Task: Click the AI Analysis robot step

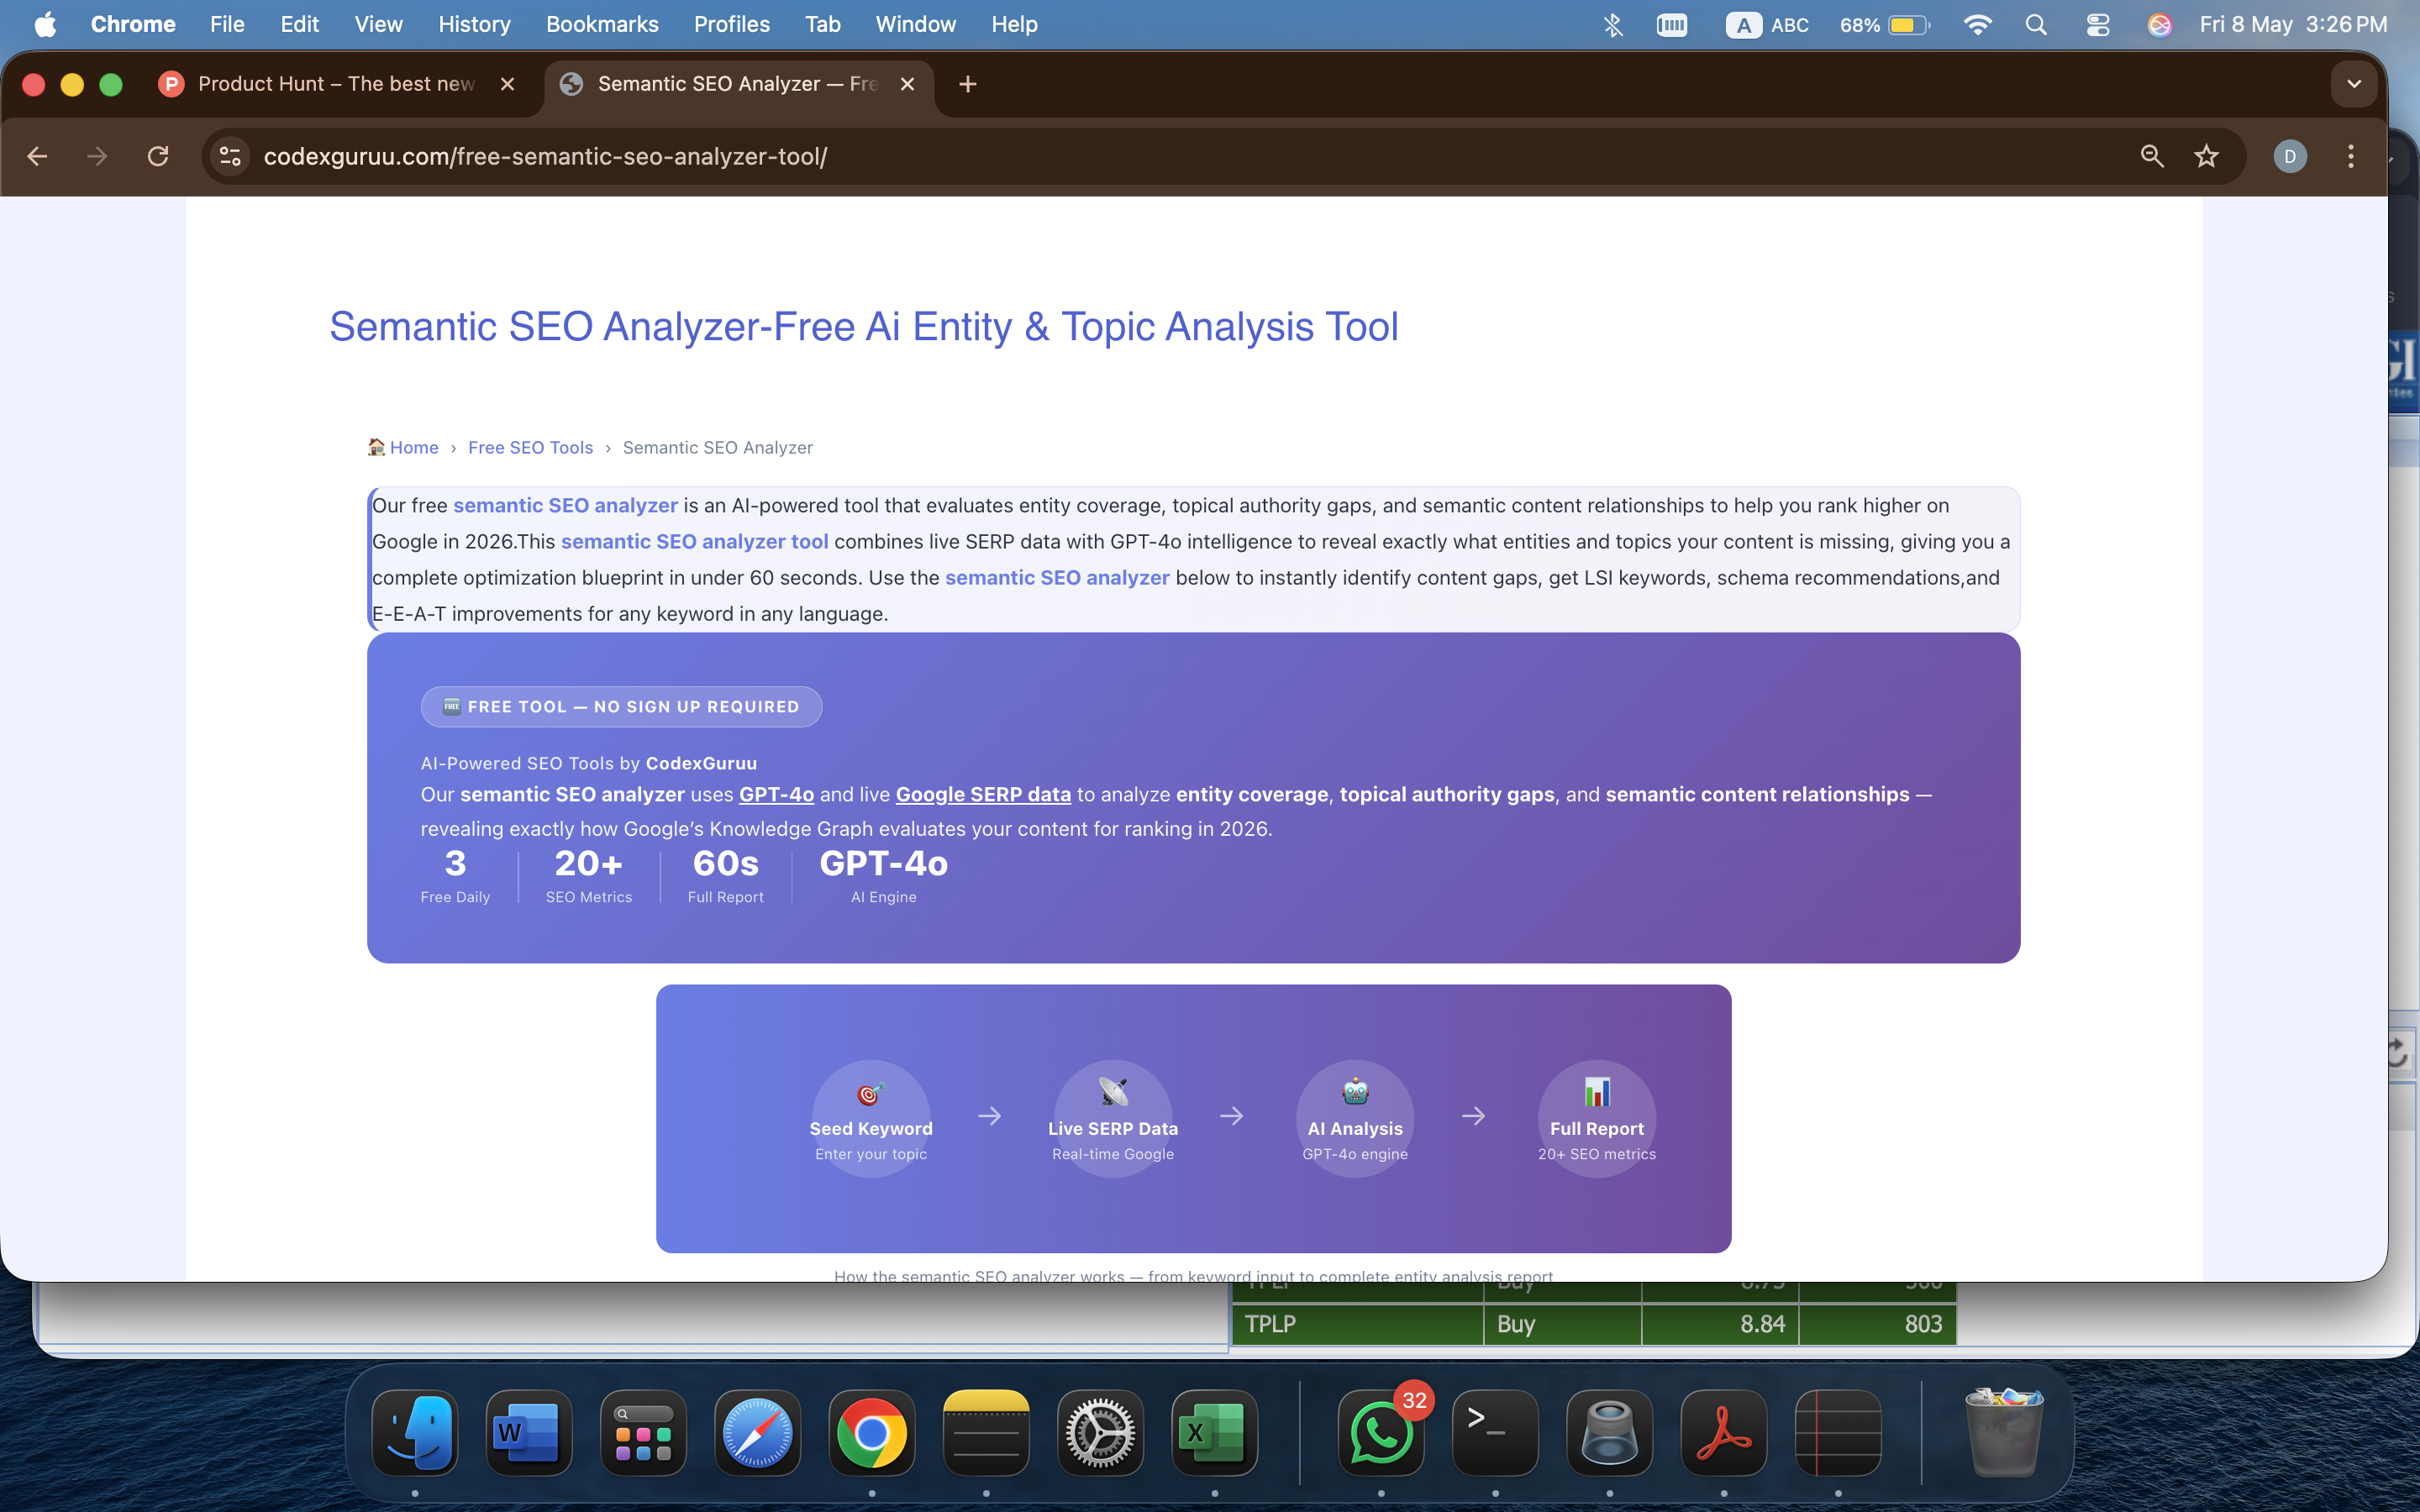Action: 1355,1118
